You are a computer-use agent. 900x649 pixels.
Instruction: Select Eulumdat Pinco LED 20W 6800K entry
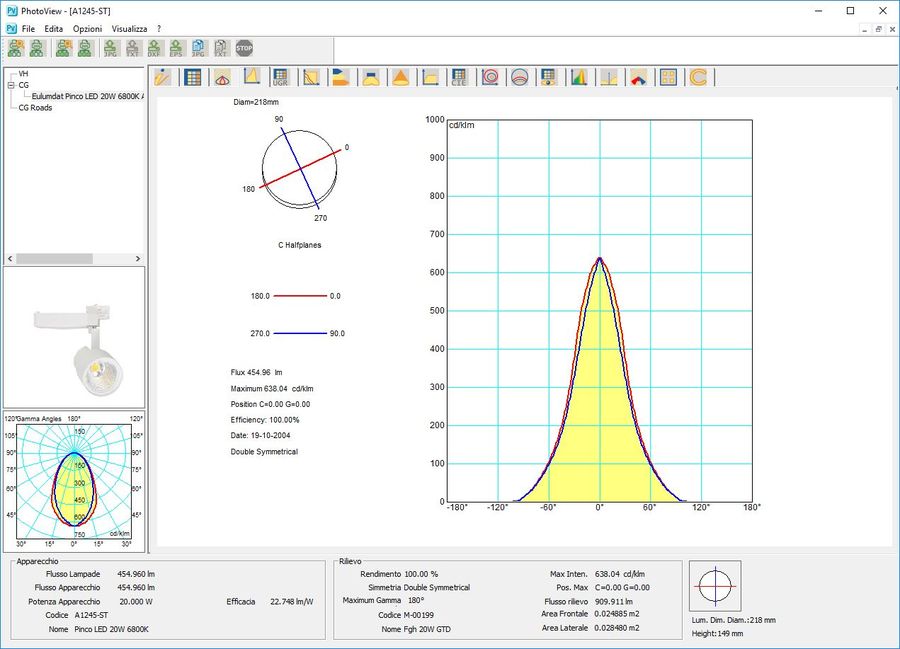click(x=87, y=96)
